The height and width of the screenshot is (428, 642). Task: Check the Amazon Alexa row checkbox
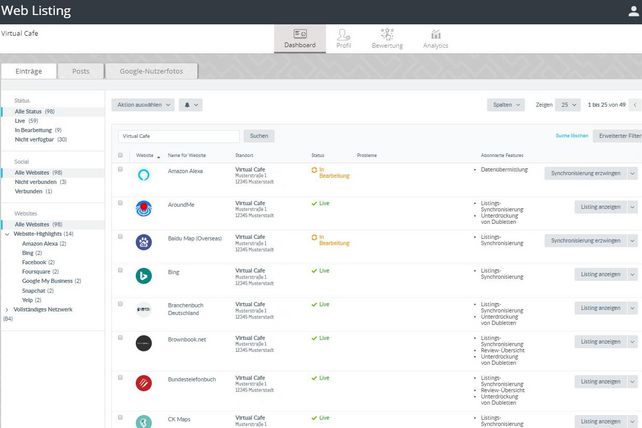(121, 170)
